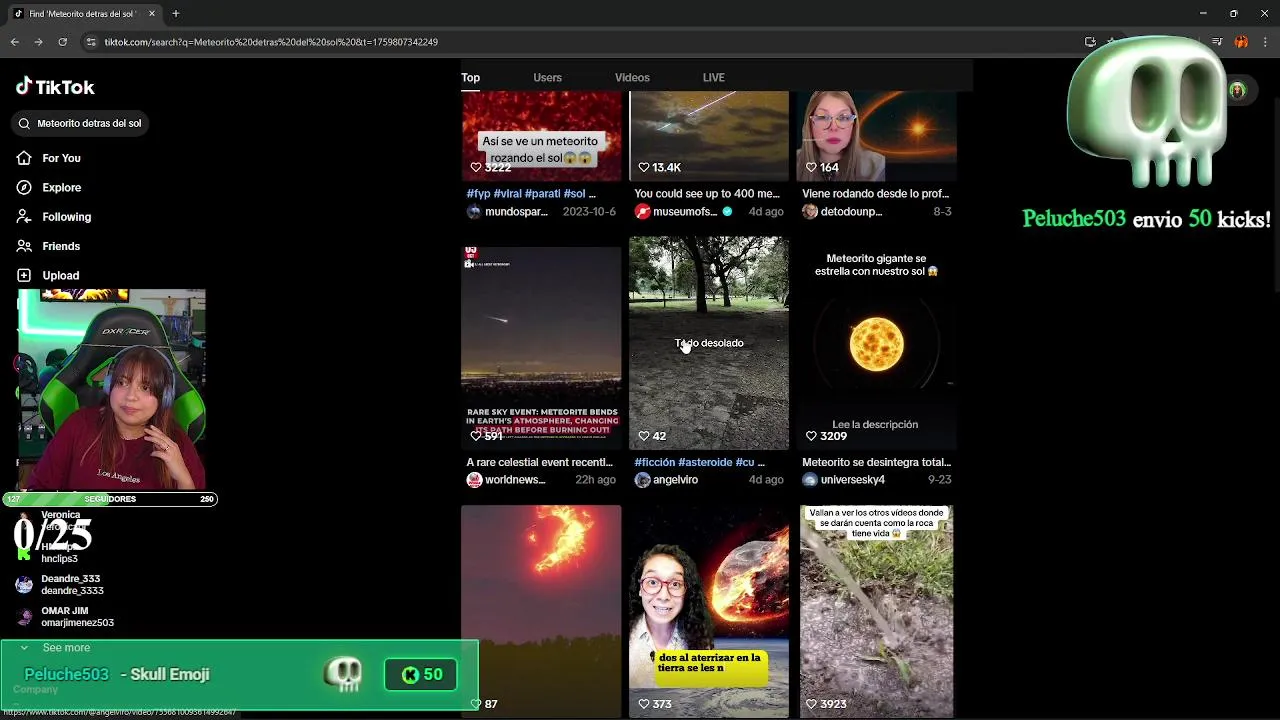Go back with browser back arrow

click(14, 42)
